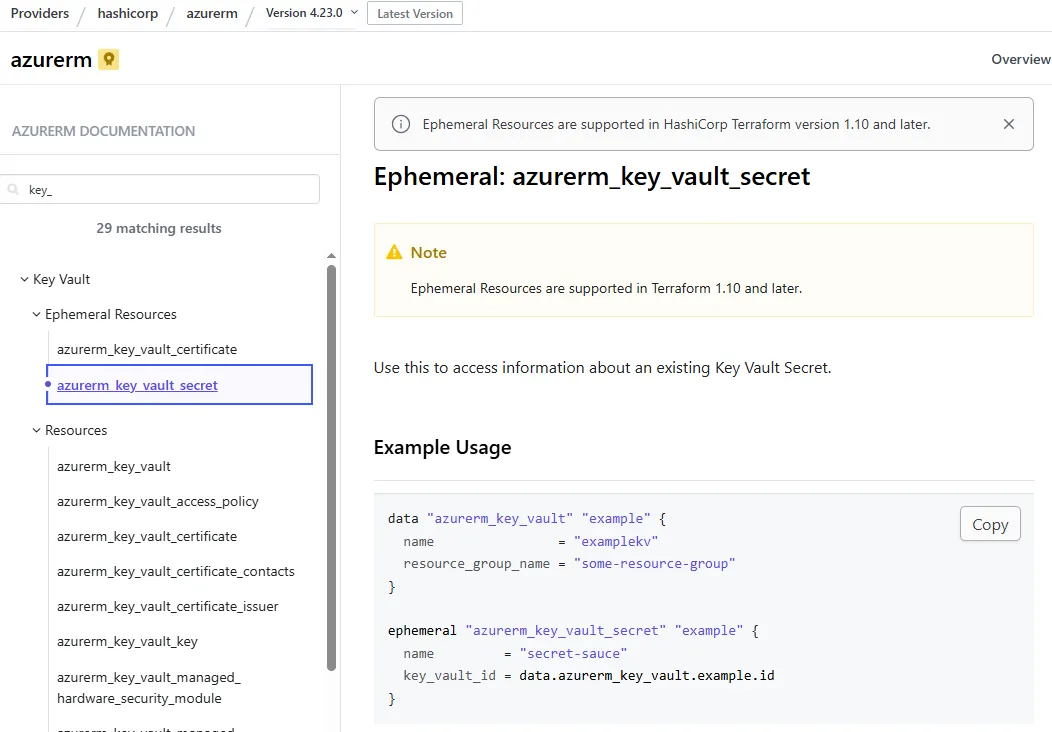Click the Latest Version button
Viewport: 1052px width, 732px height.
click(x=414, y=13)
